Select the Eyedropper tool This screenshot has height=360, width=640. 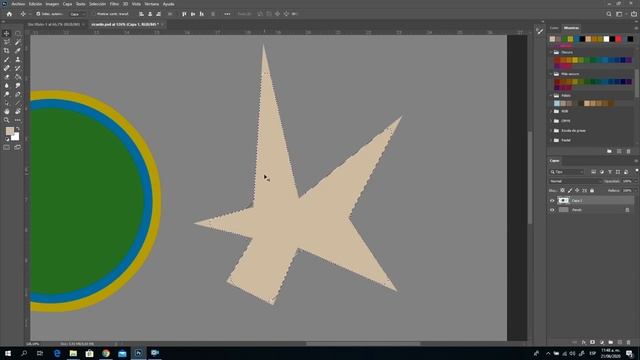18,51
